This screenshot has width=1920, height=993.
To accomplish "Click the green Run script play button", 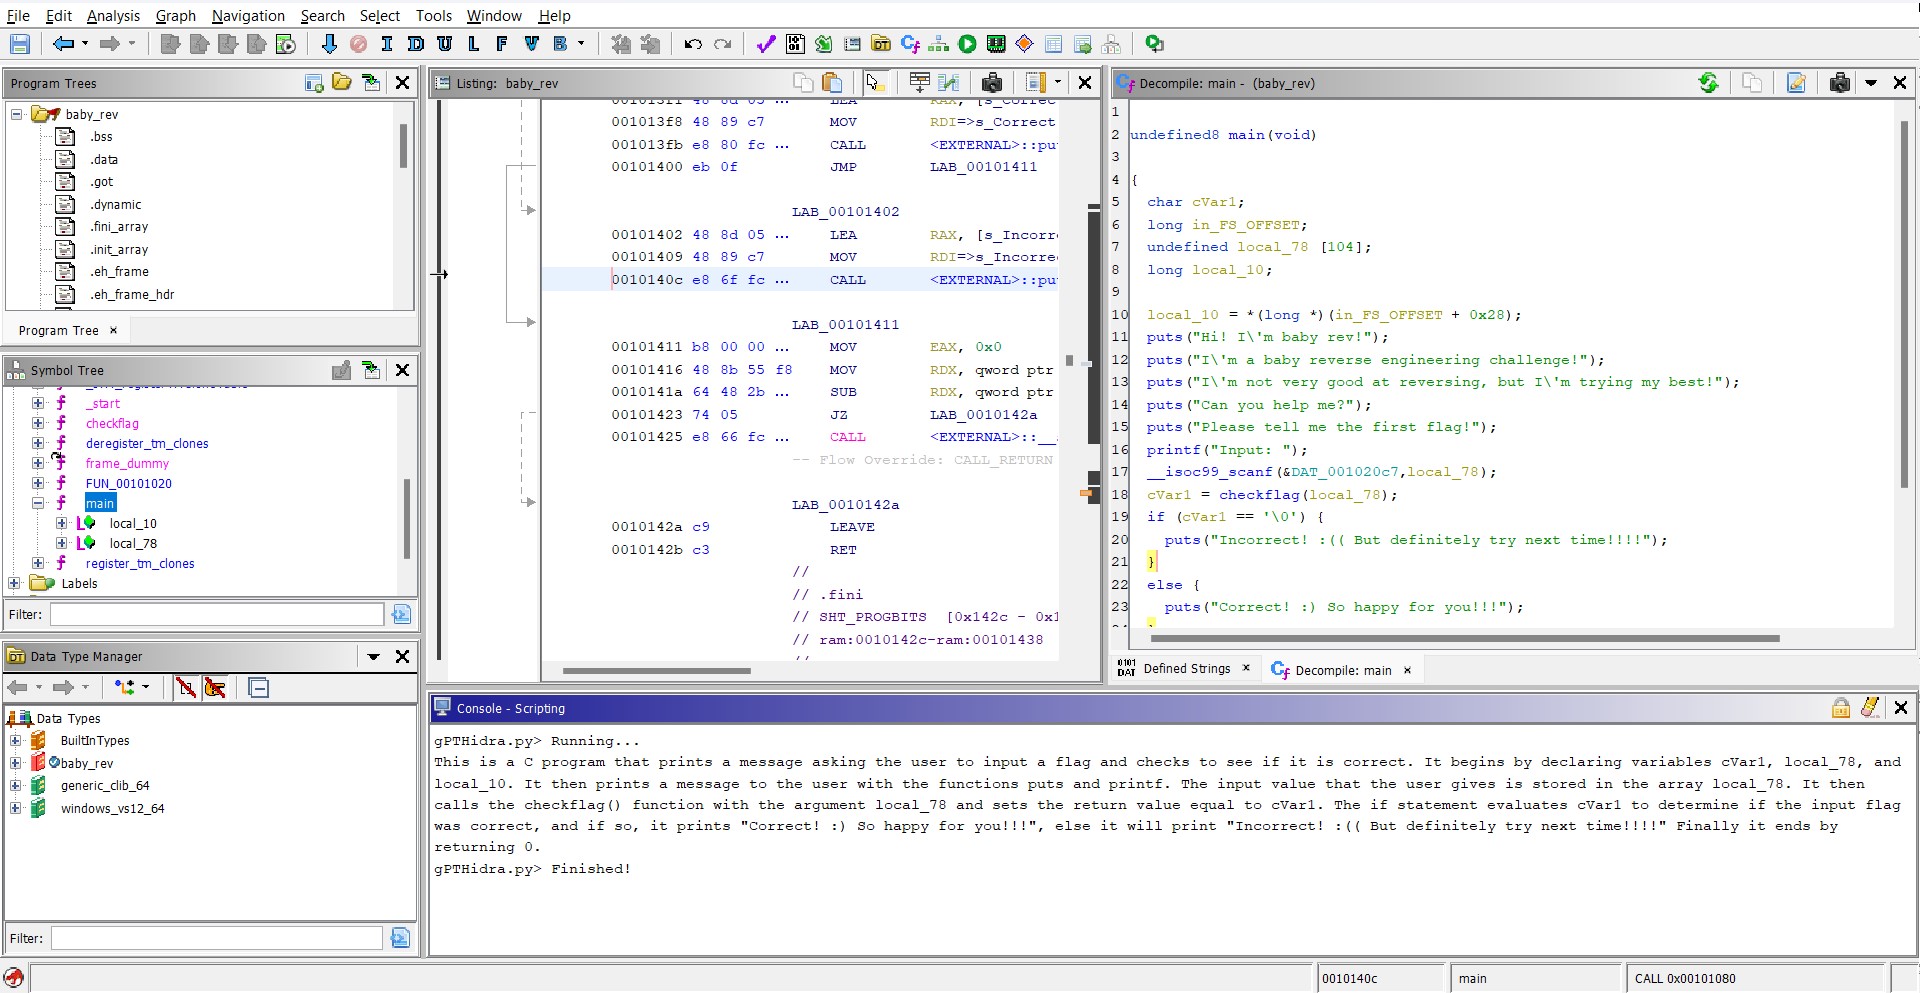I will pyautogui.click(x=967, y=44).
